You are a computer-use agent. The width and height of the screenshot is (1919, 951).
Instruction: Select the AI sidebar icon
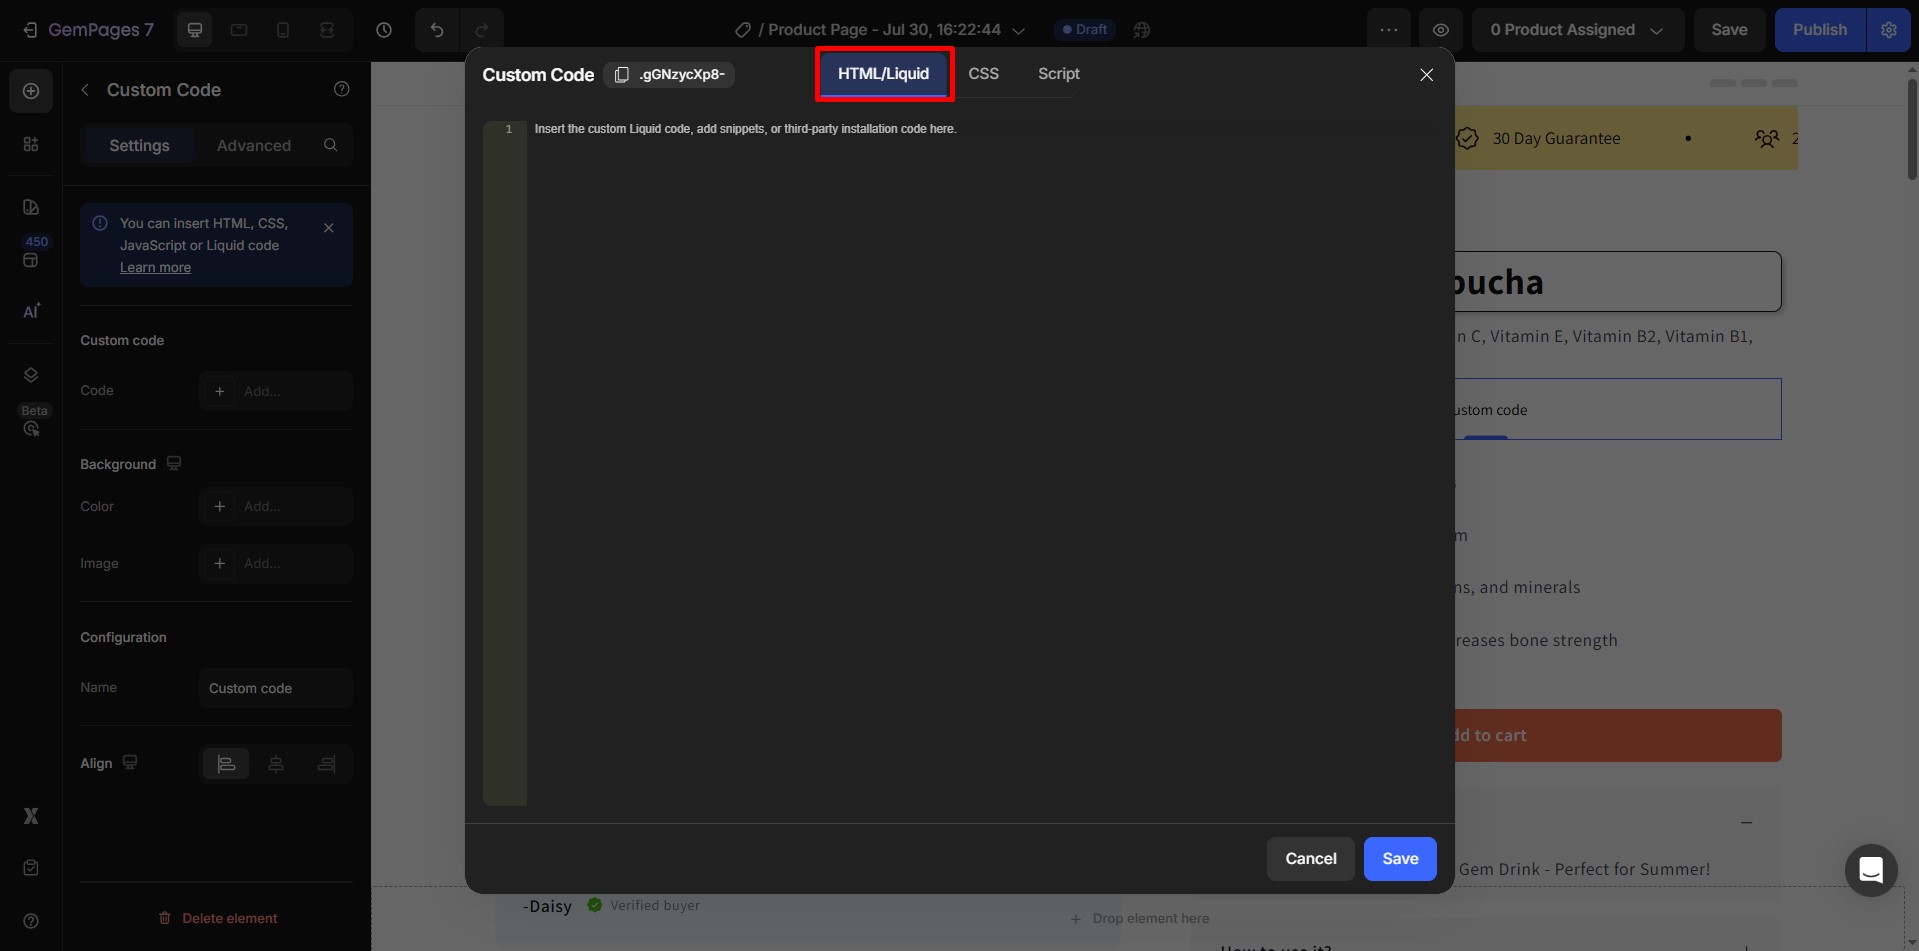pos(31,310)
